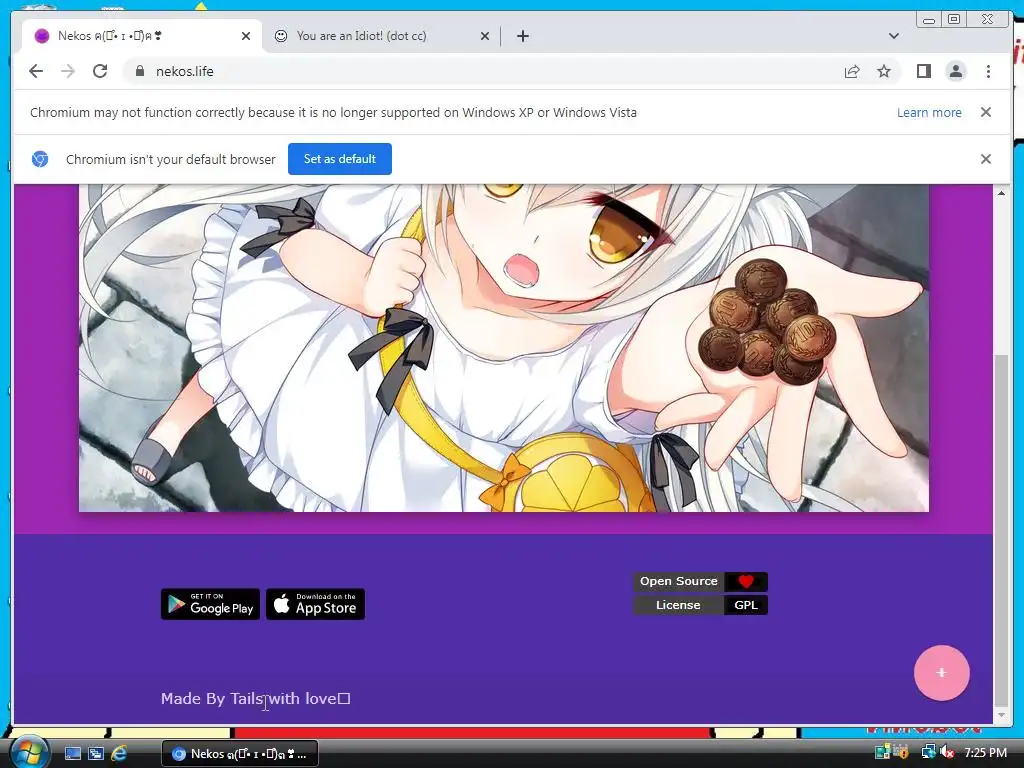Expand the tab search dropdown arrow
Screen dimensions: 1024x768
click(x=893, y=36)
